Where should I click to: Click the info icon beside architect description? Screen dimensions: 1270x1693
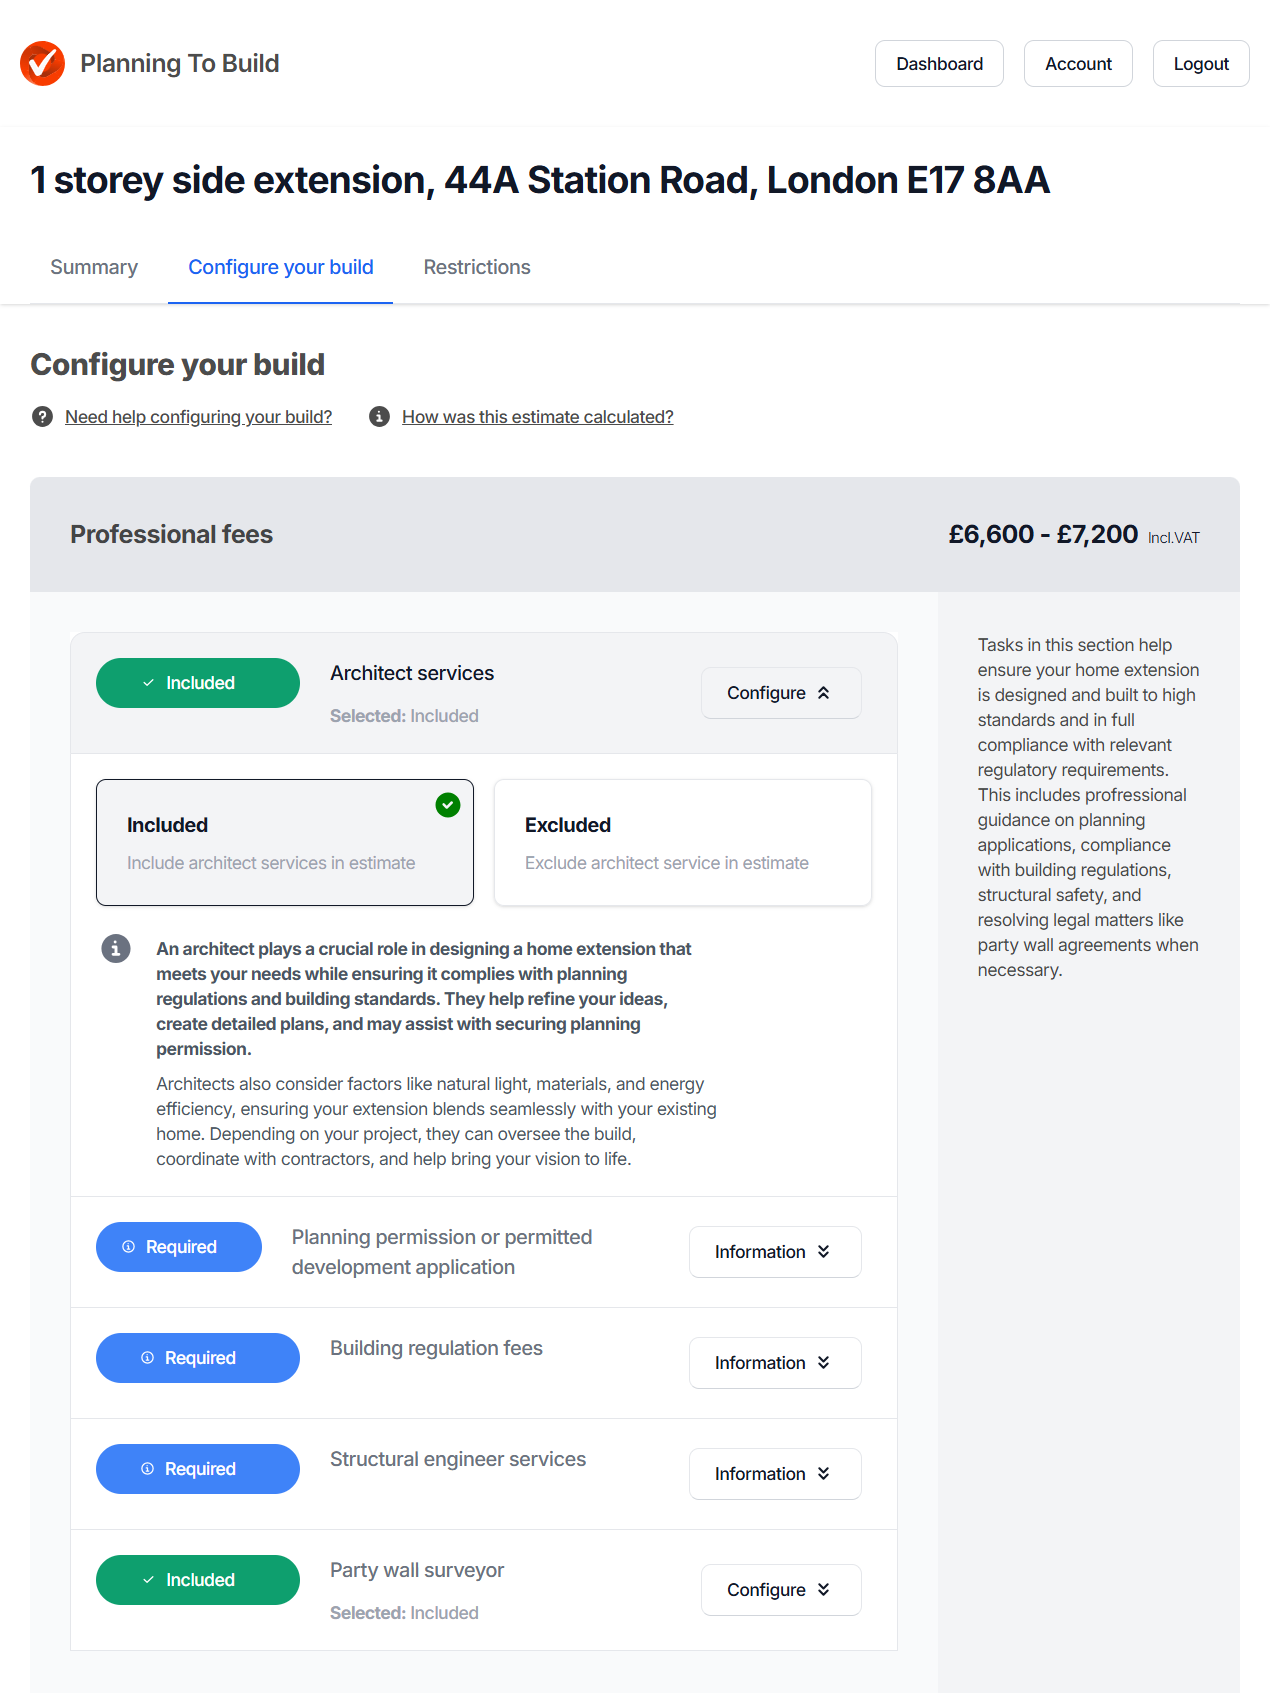coord(116,948)
